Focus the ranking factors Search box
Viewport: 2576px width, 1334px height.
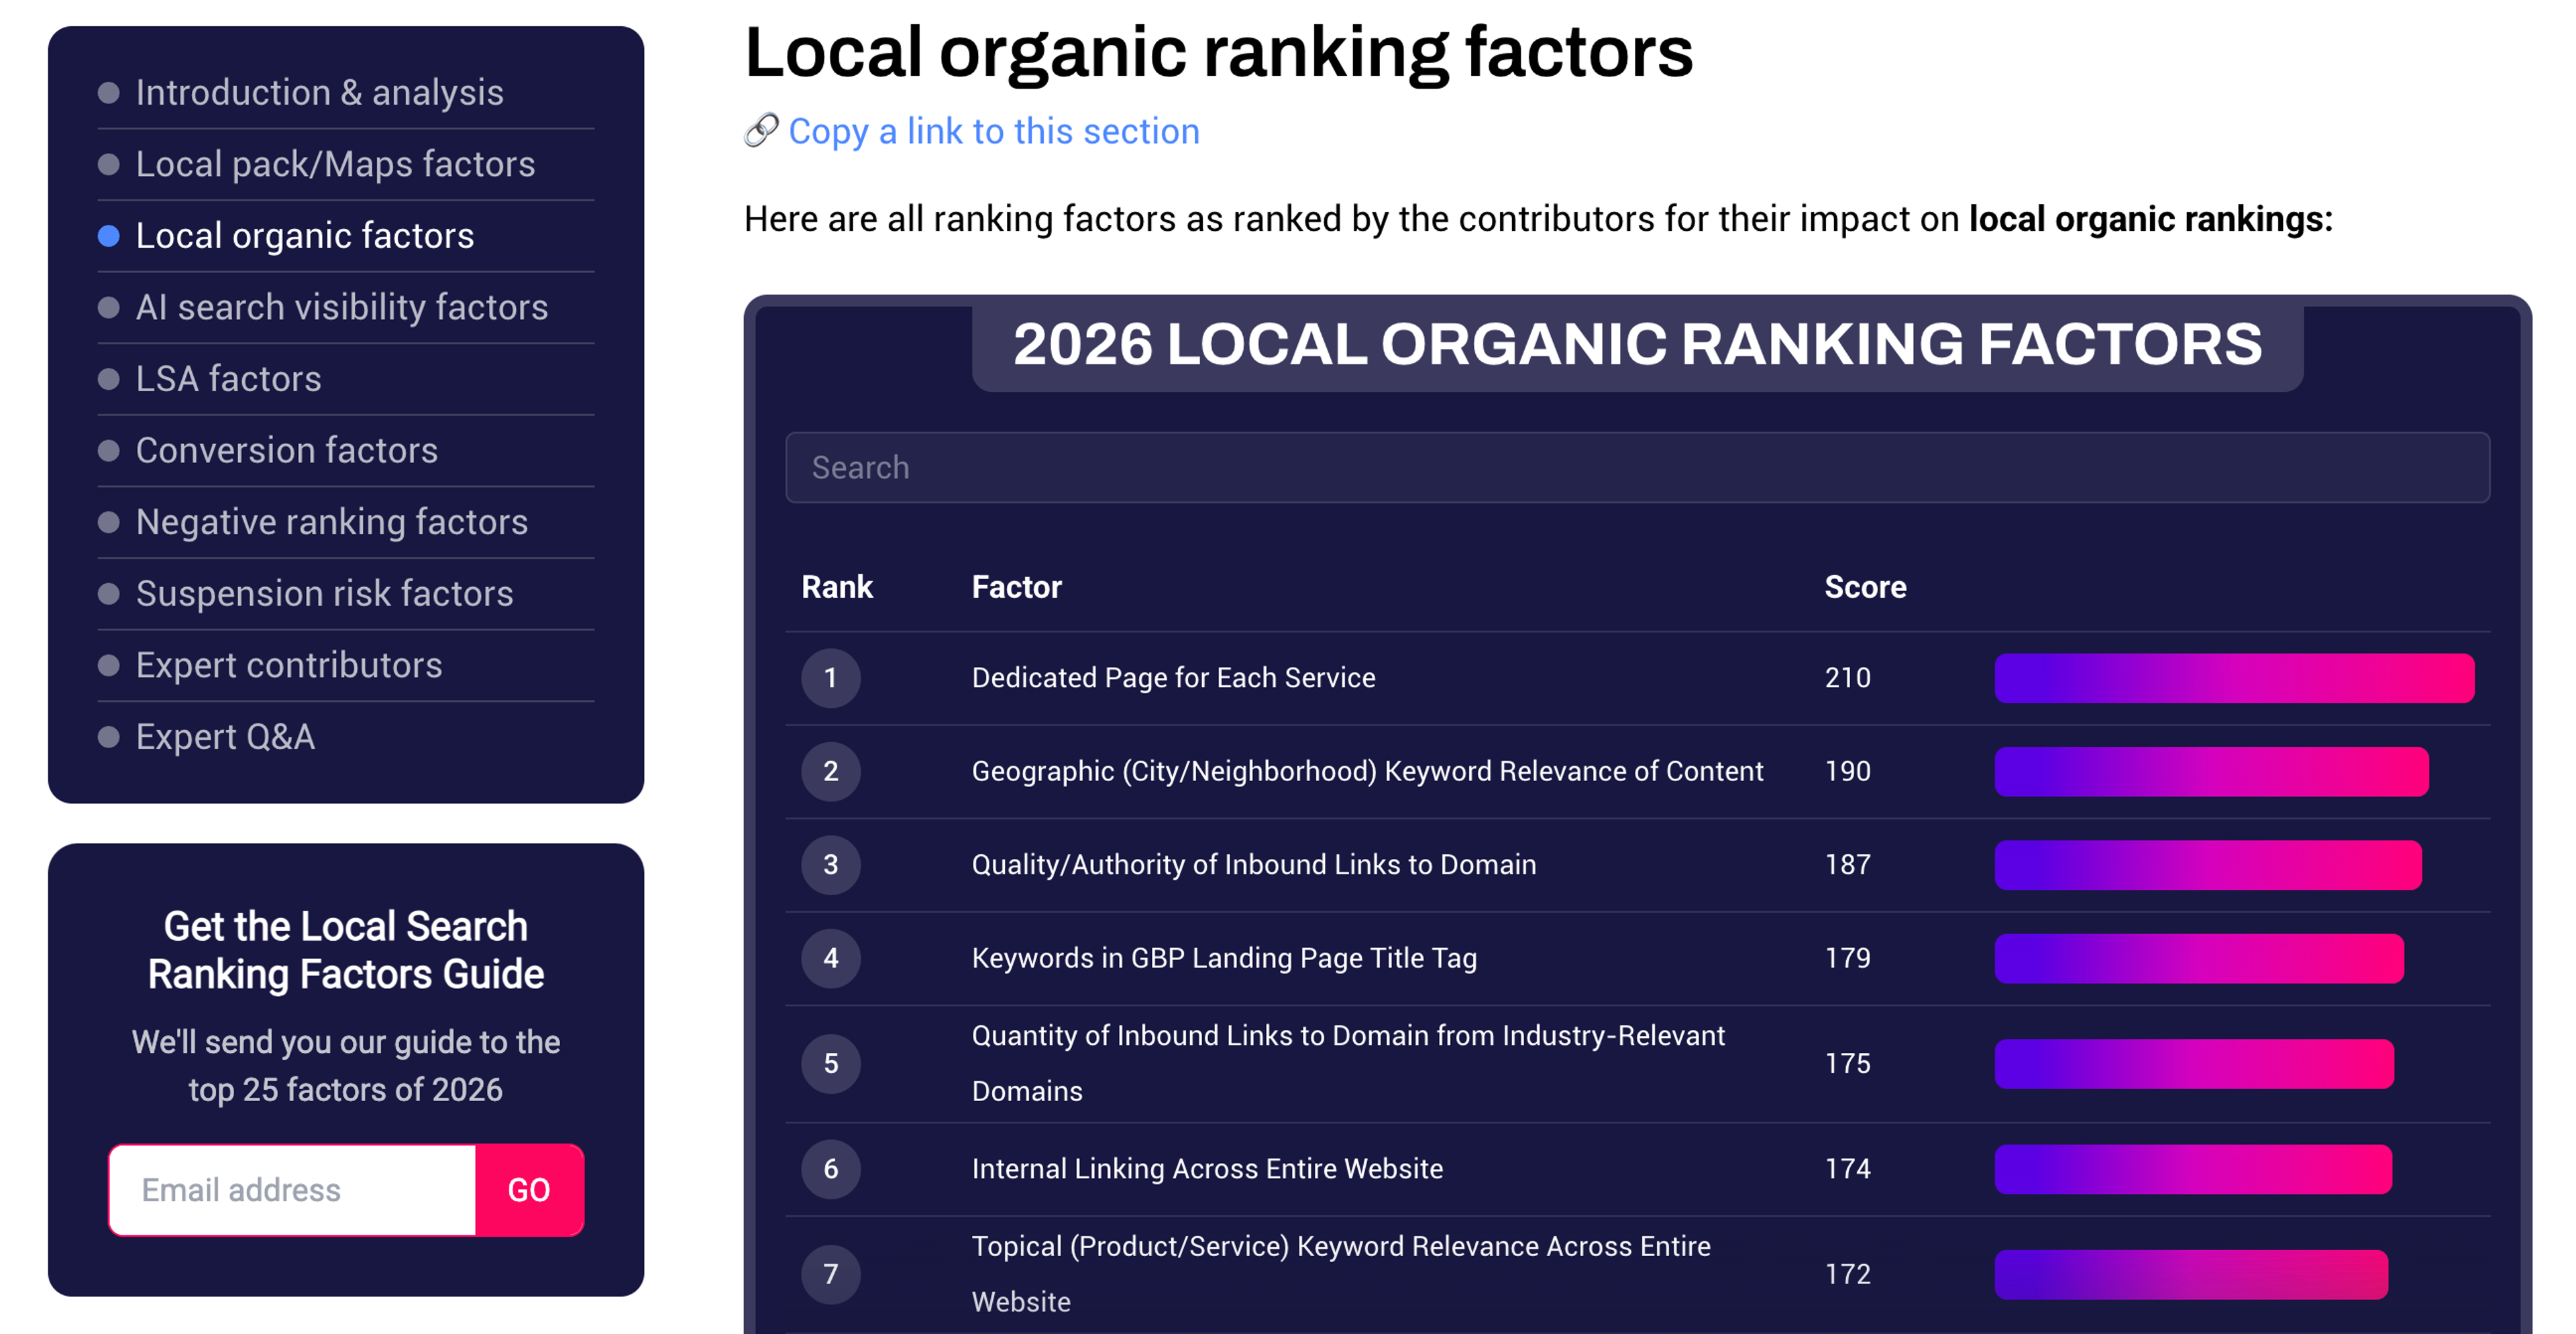coord(1637,467)
